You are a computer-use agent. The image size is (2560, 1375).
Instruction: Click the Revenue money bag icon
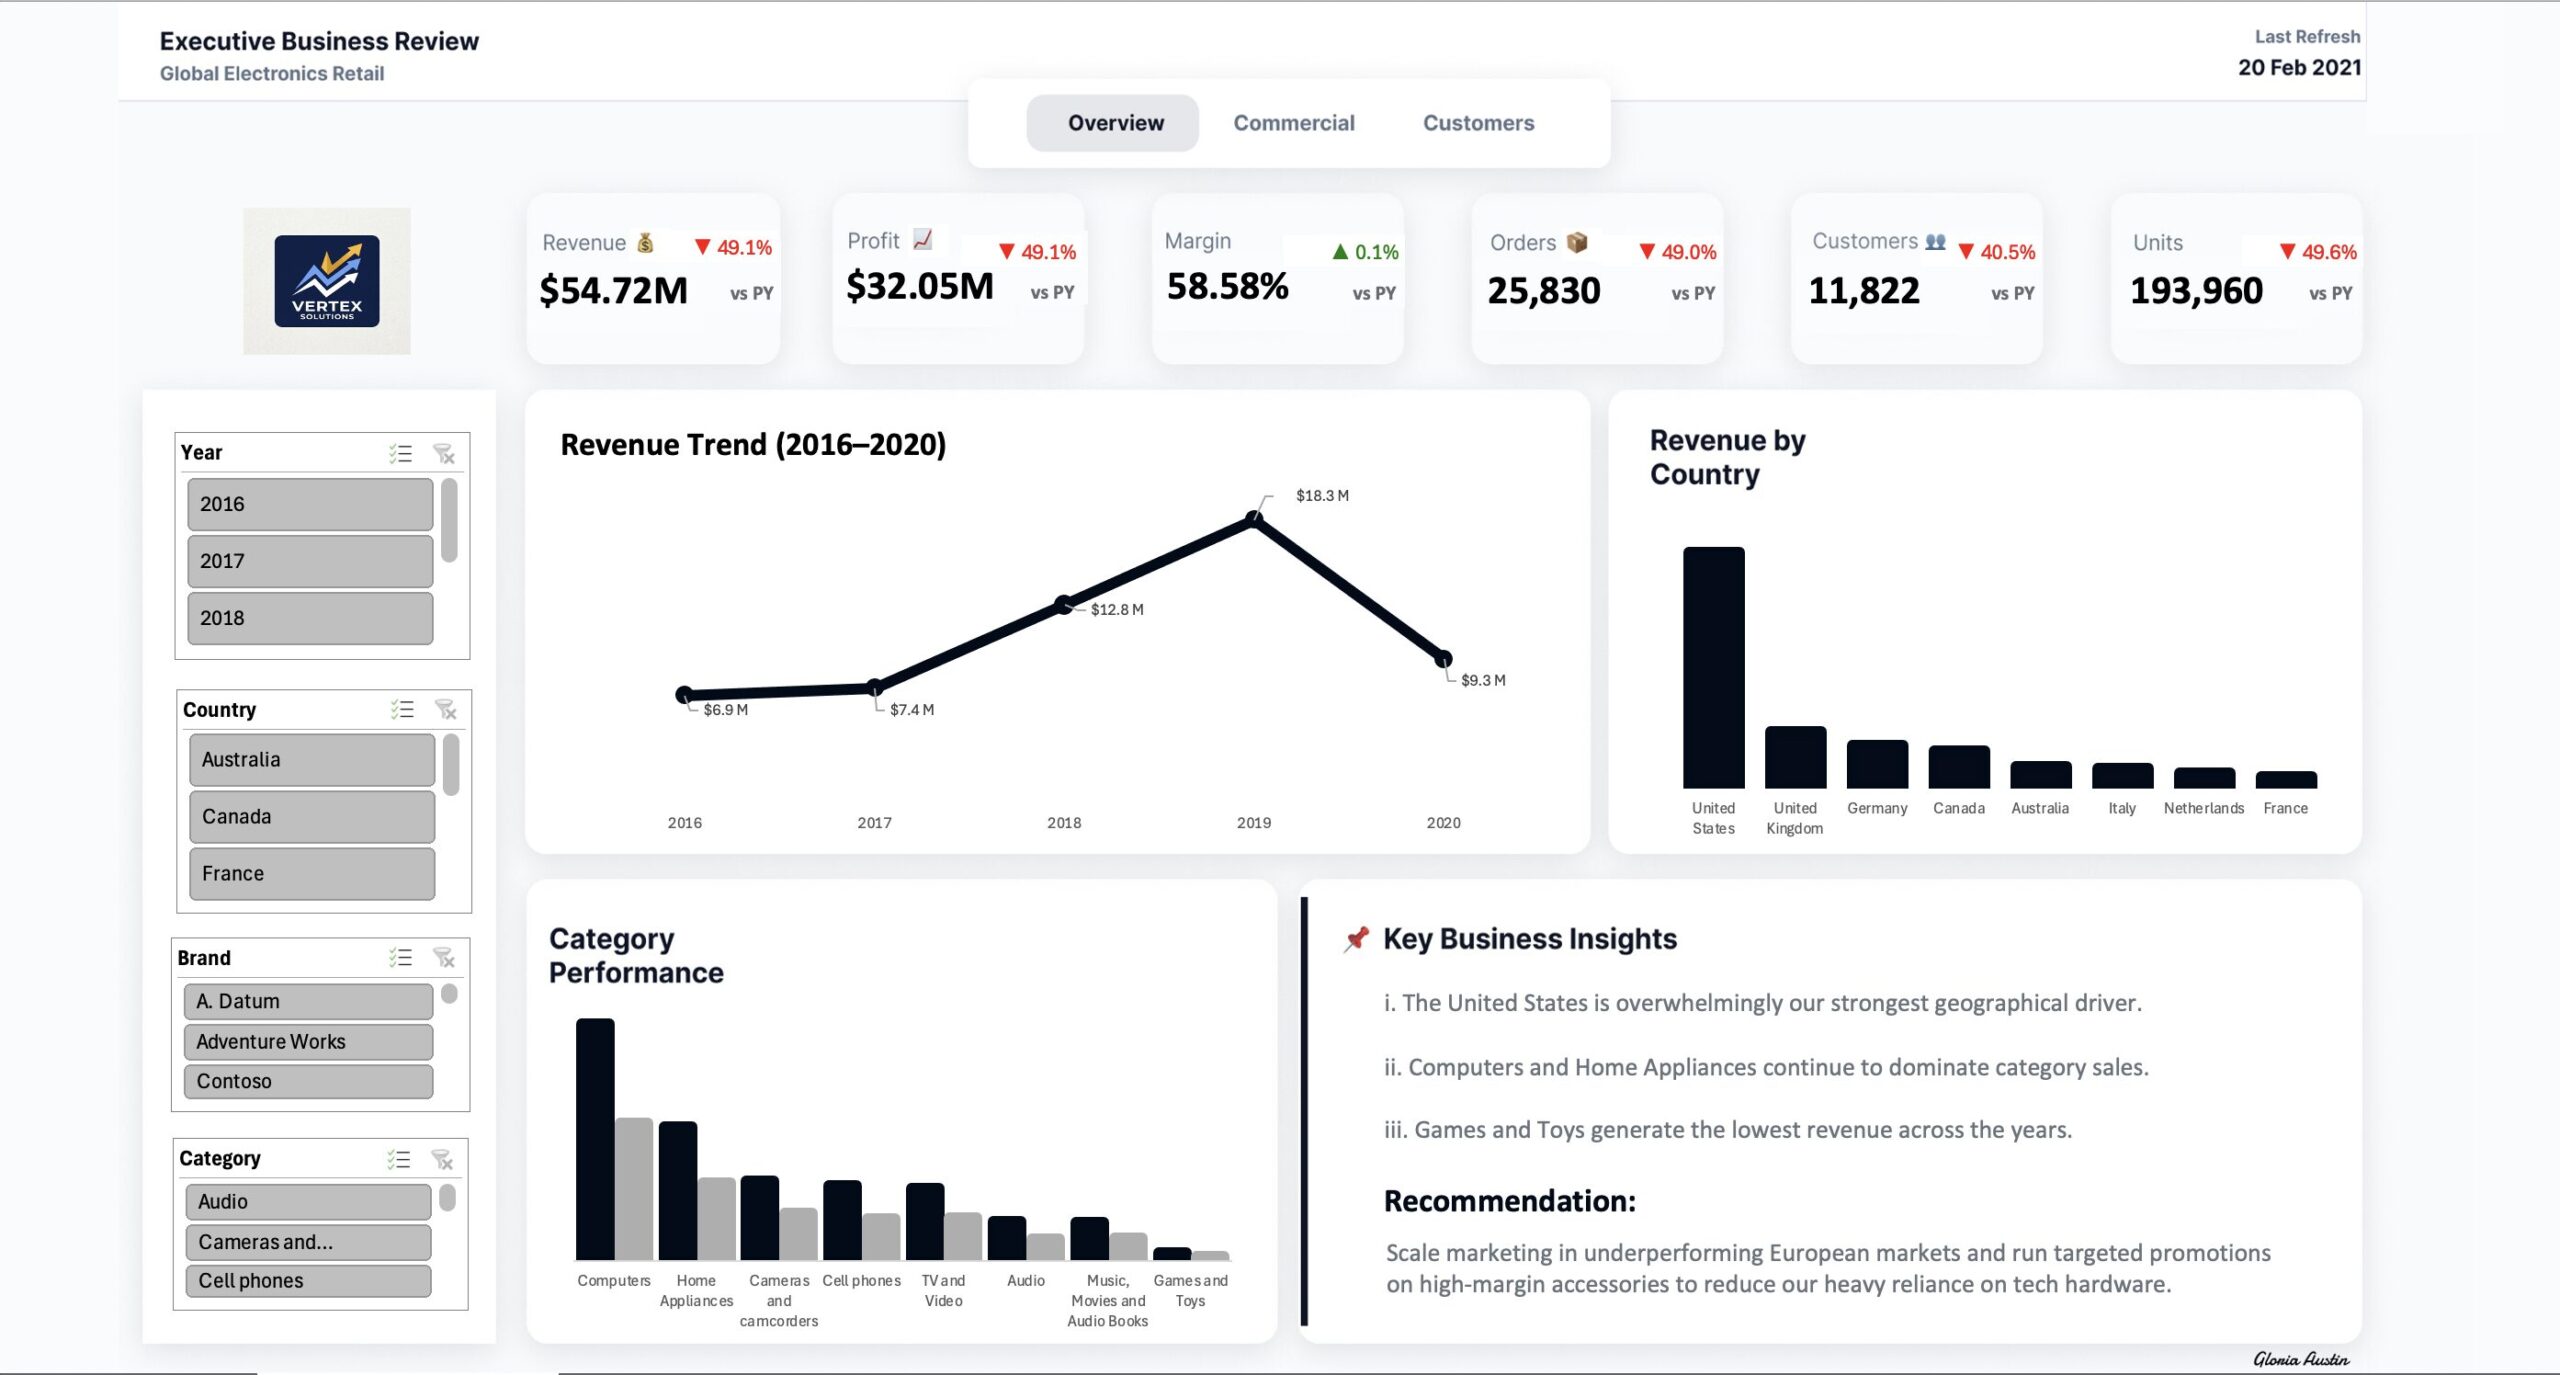646,243
